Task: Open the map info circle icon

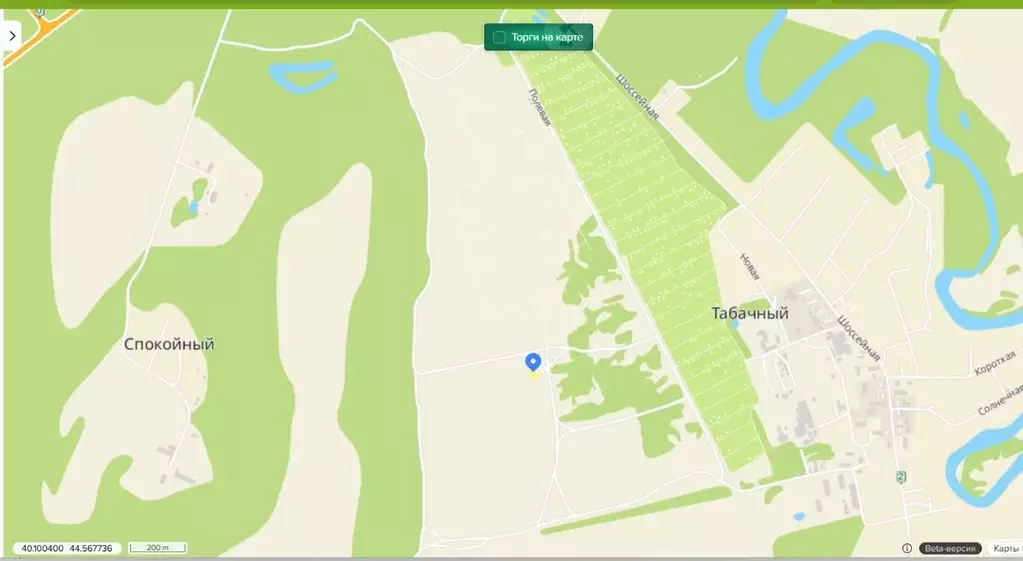Action: (x=907, y=549)
